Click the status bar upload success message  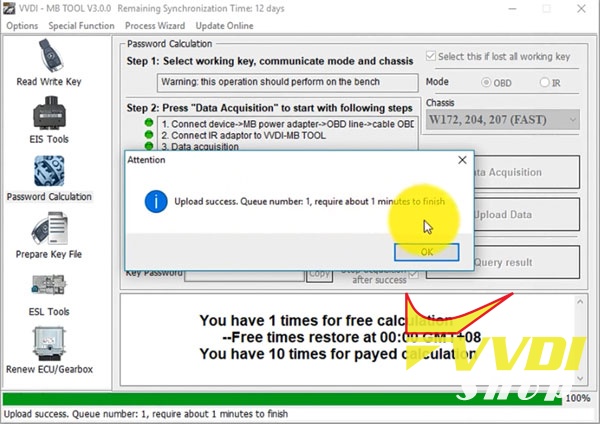point(146,414)
